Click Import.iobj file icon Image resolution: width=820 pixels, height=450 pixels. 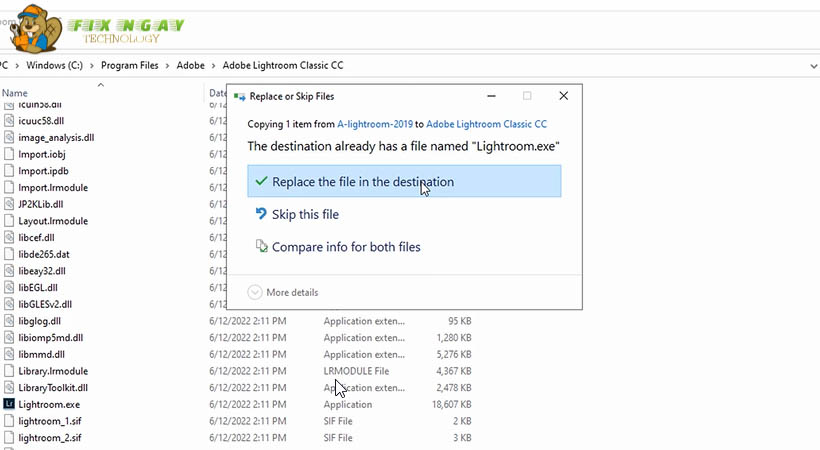point(8,154)
